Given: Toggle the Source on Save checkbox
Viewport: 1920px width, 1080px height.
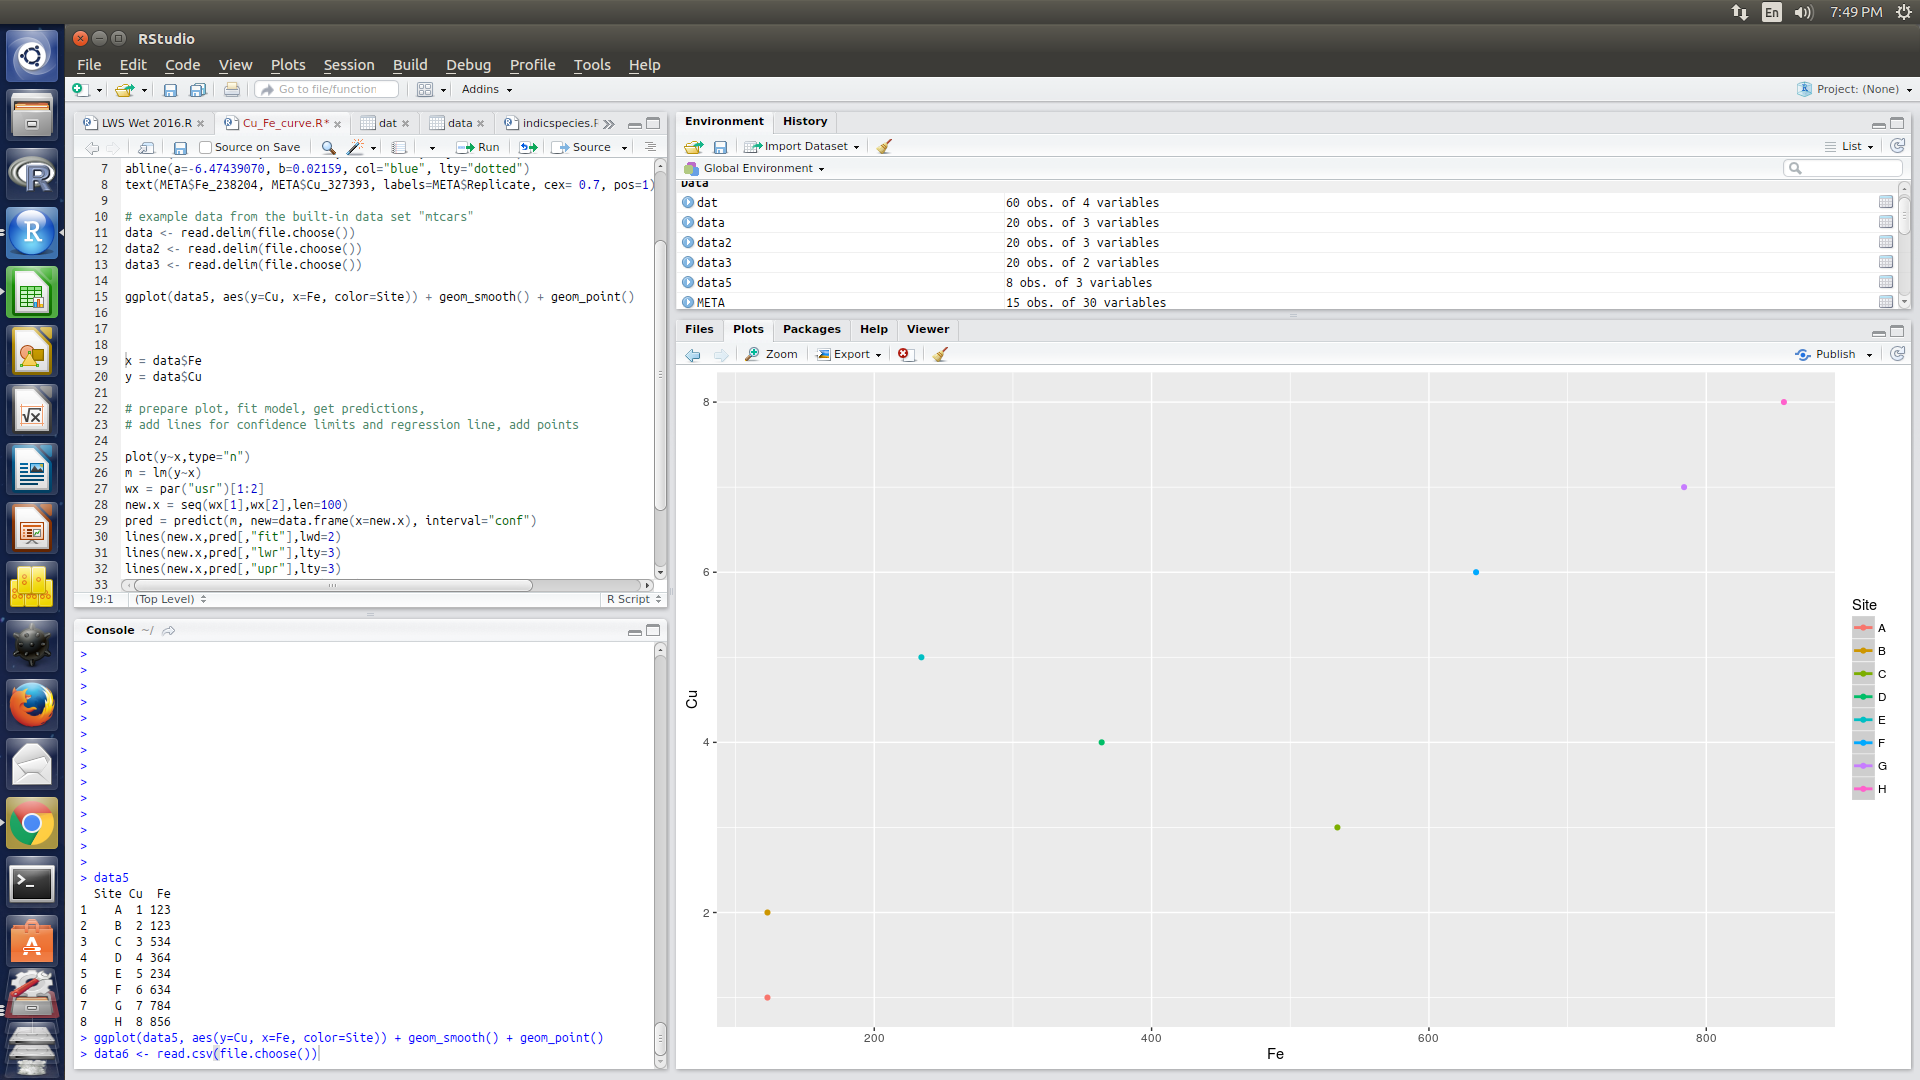Looking at the screenshot, I should [206, 147].
